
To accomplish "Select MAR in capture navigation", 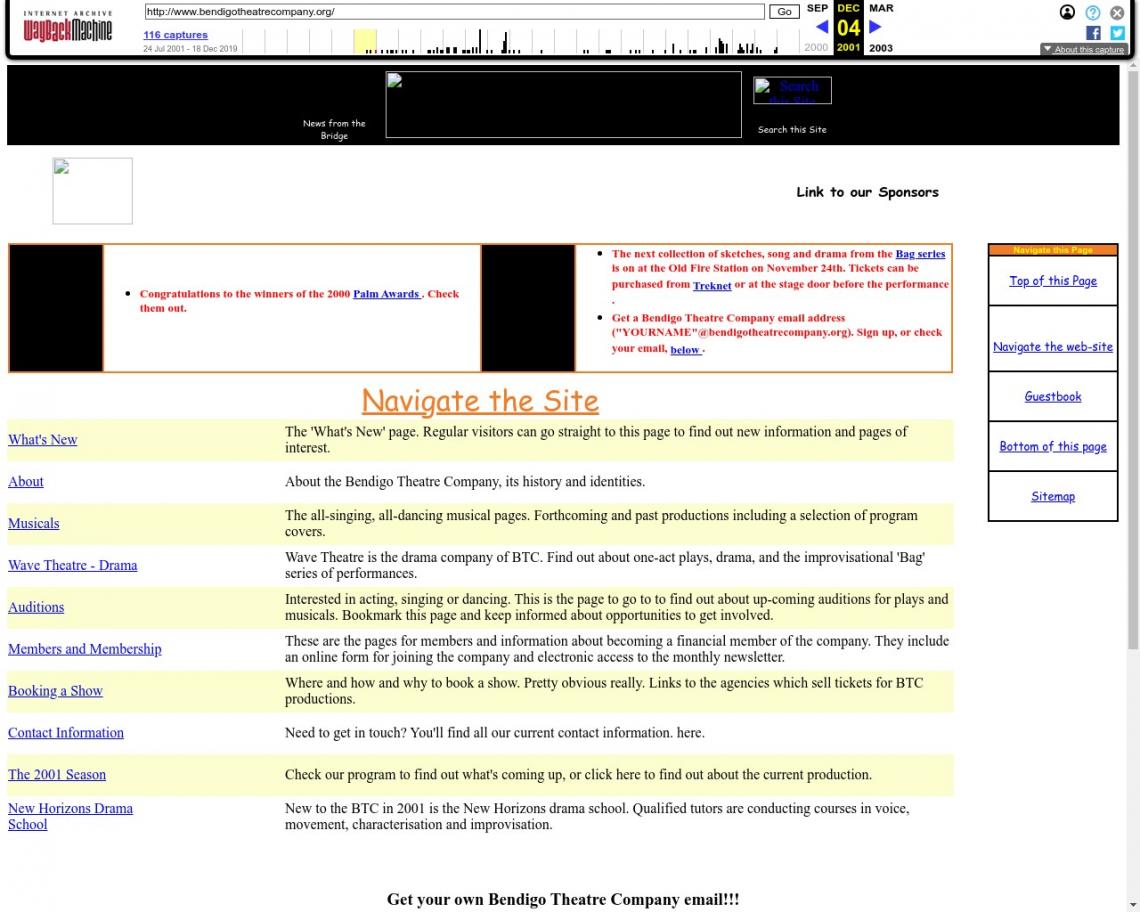I will [881, 8].
